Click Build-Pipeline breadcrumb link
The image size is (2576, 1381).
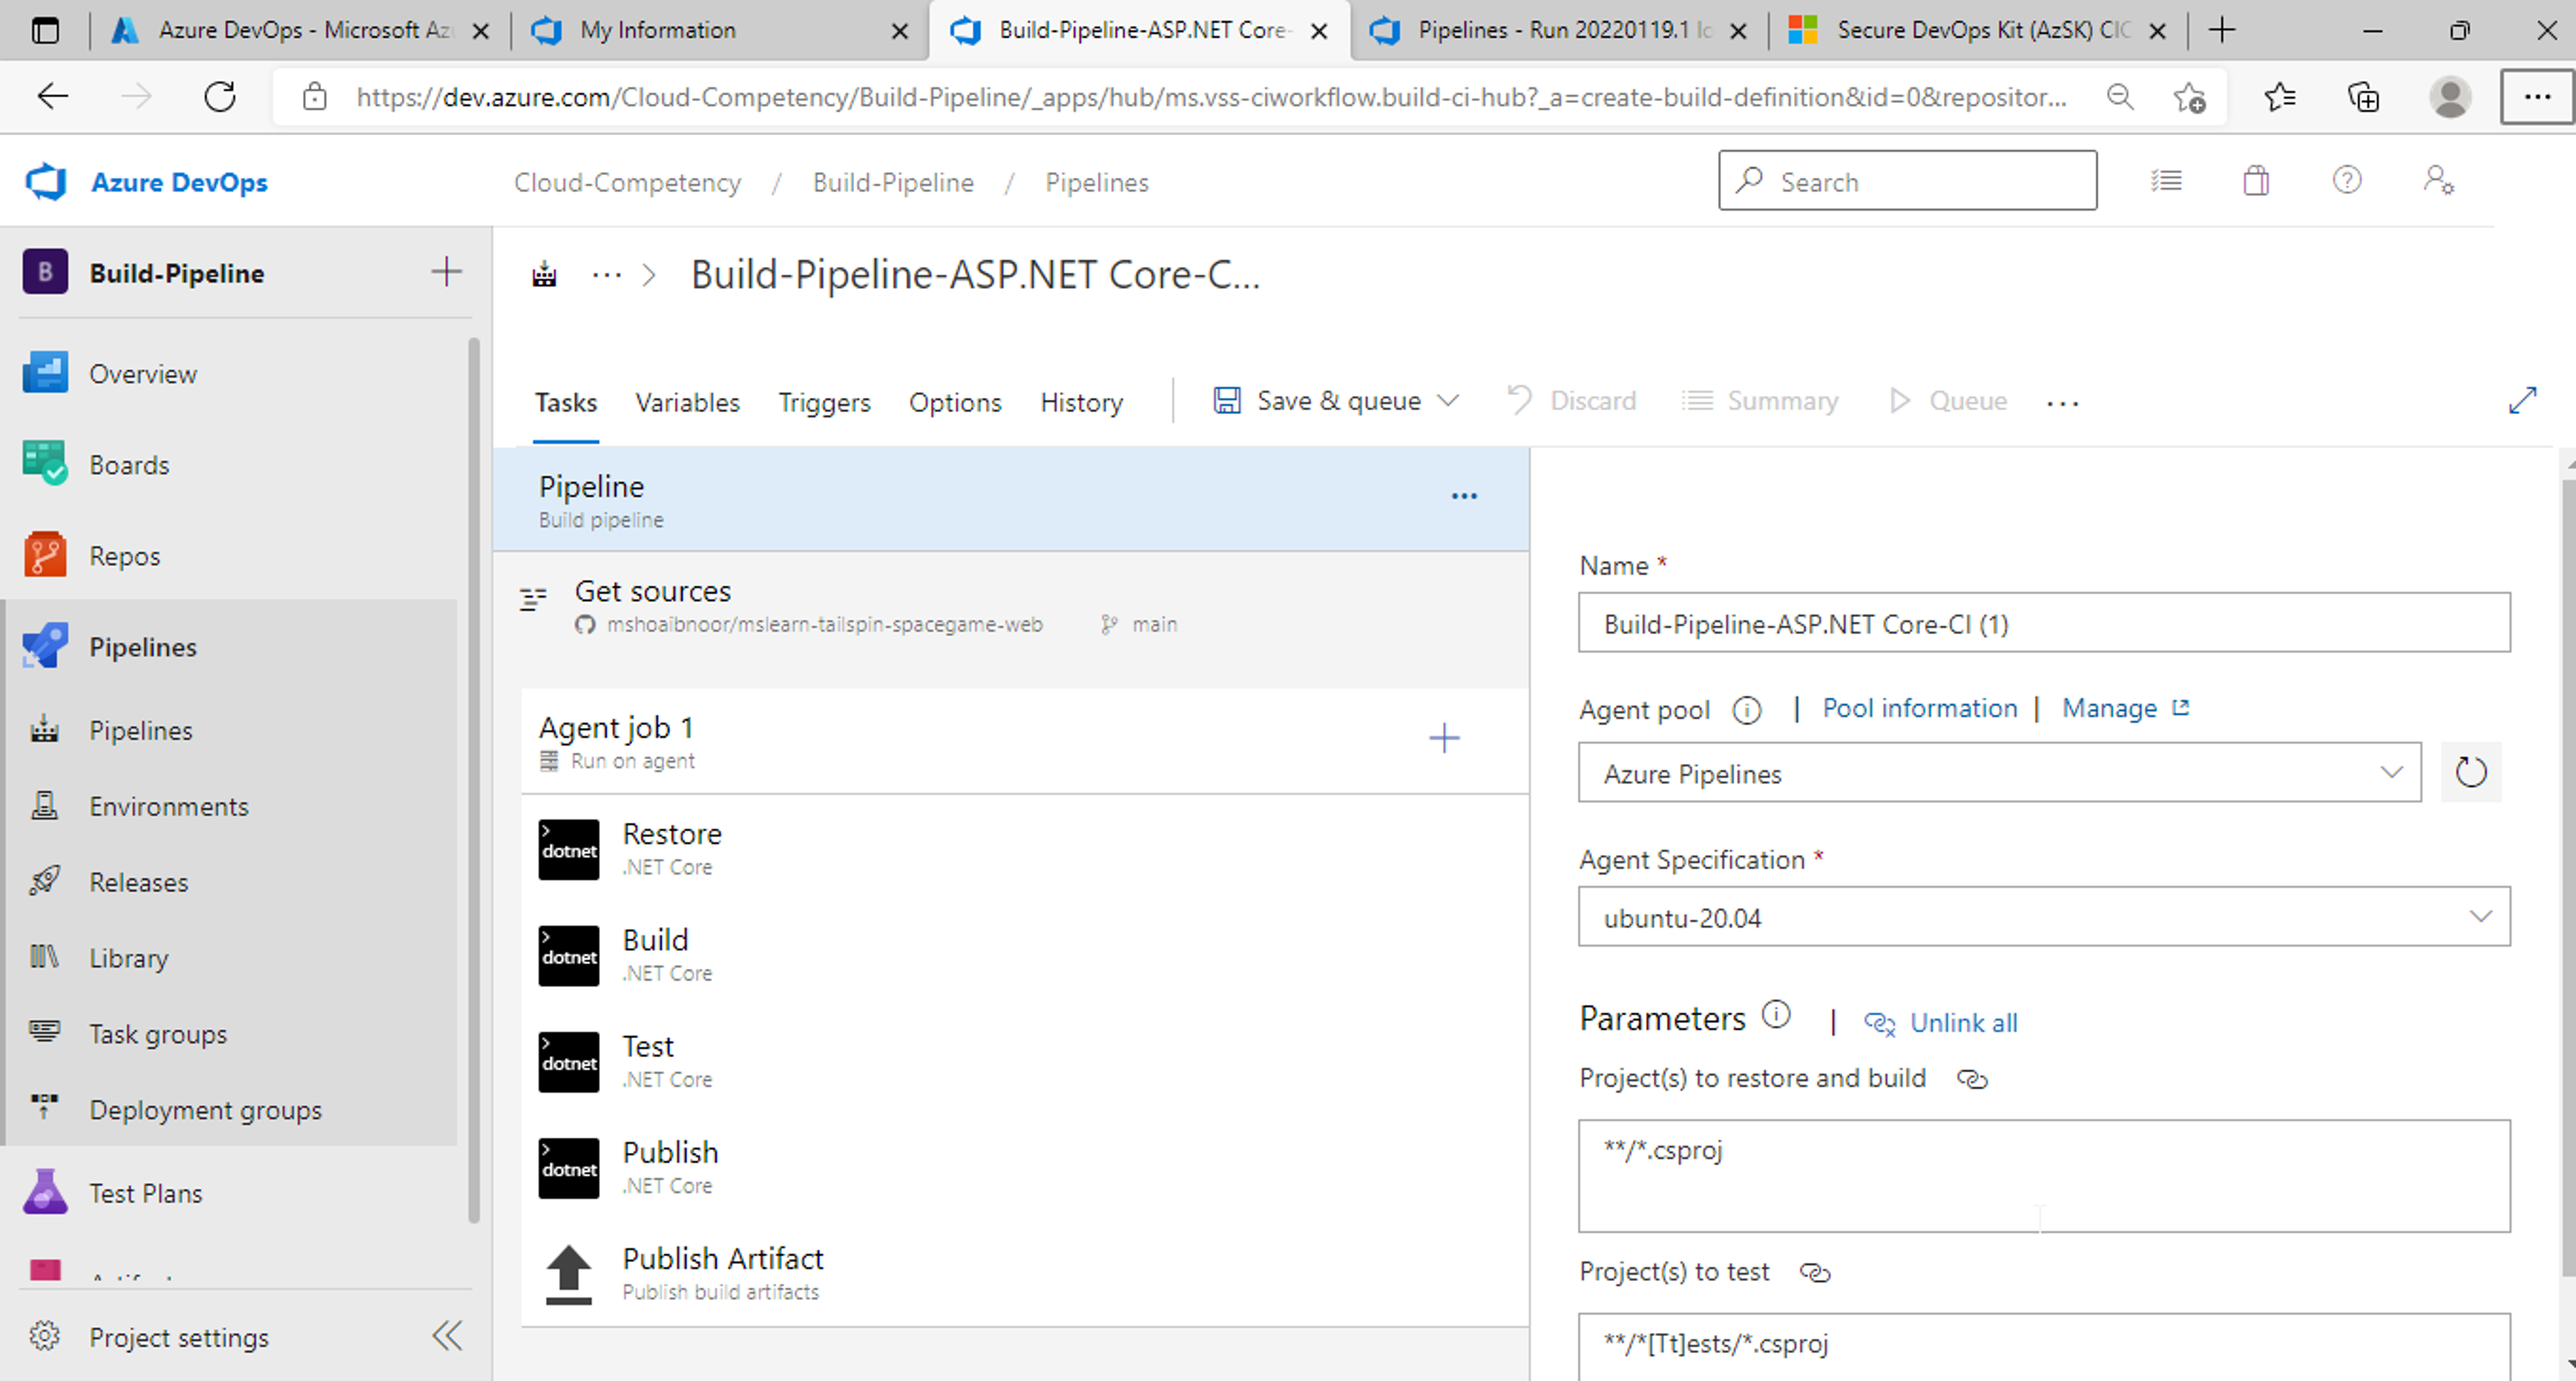point(893,183)
